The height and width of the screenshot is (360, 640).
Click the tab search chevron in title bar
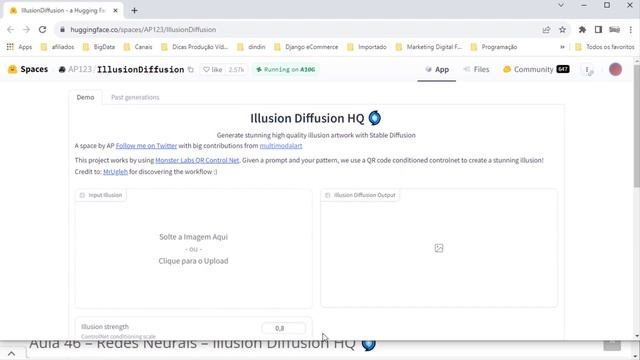pyautogui.click(x=561, y=5)
